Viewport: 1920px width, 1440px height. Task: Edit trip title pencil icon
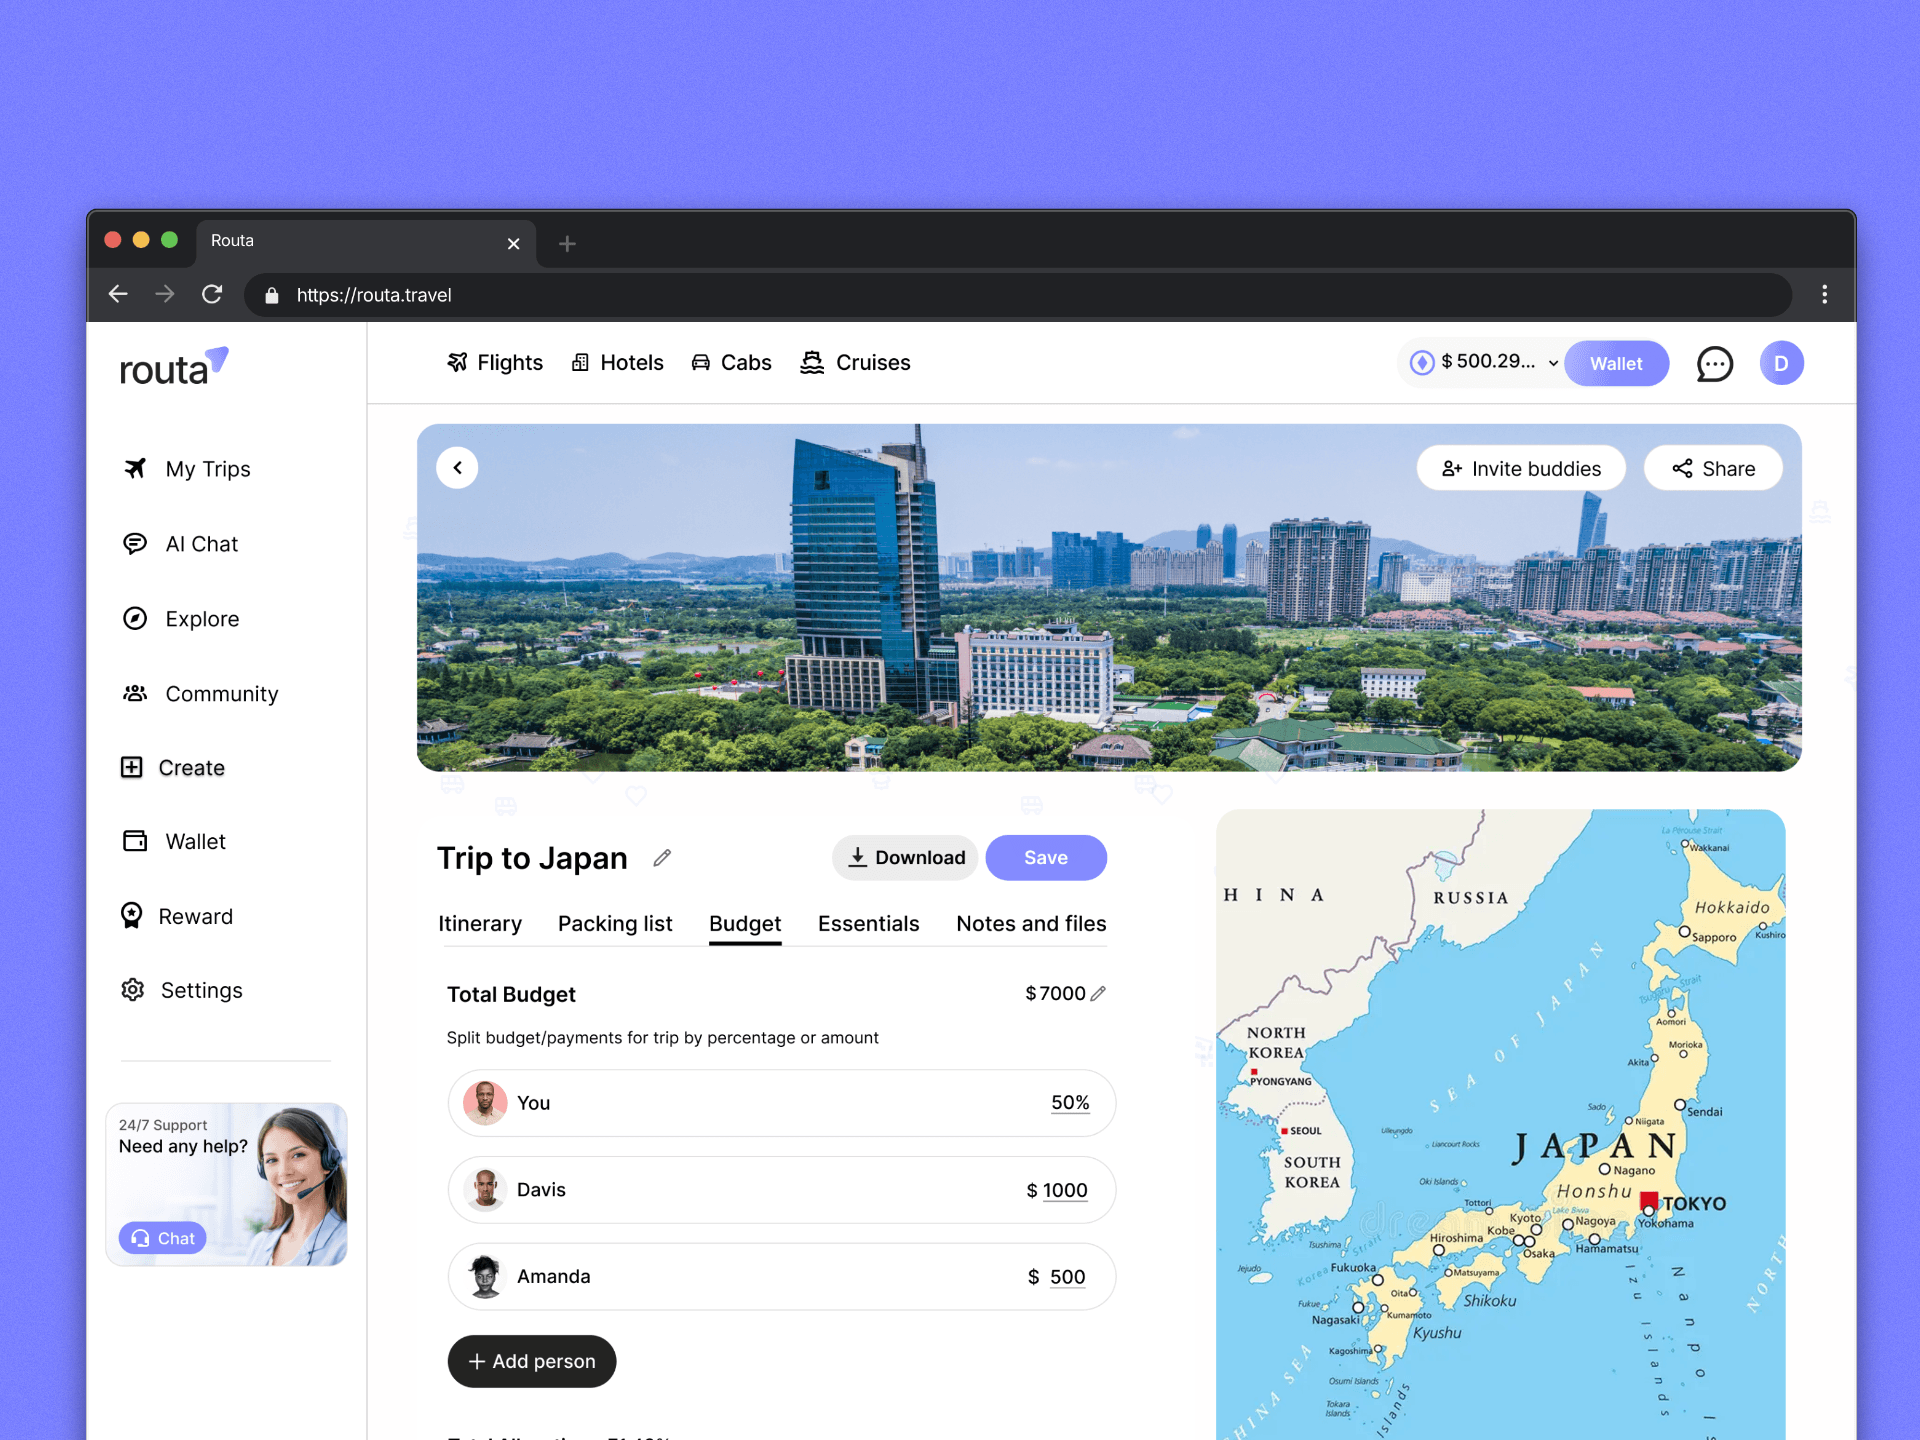click(x=662, y=858)
